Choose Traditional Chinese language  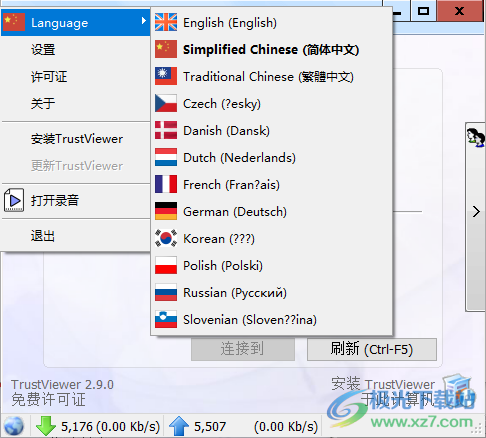[x=271, y=77]
